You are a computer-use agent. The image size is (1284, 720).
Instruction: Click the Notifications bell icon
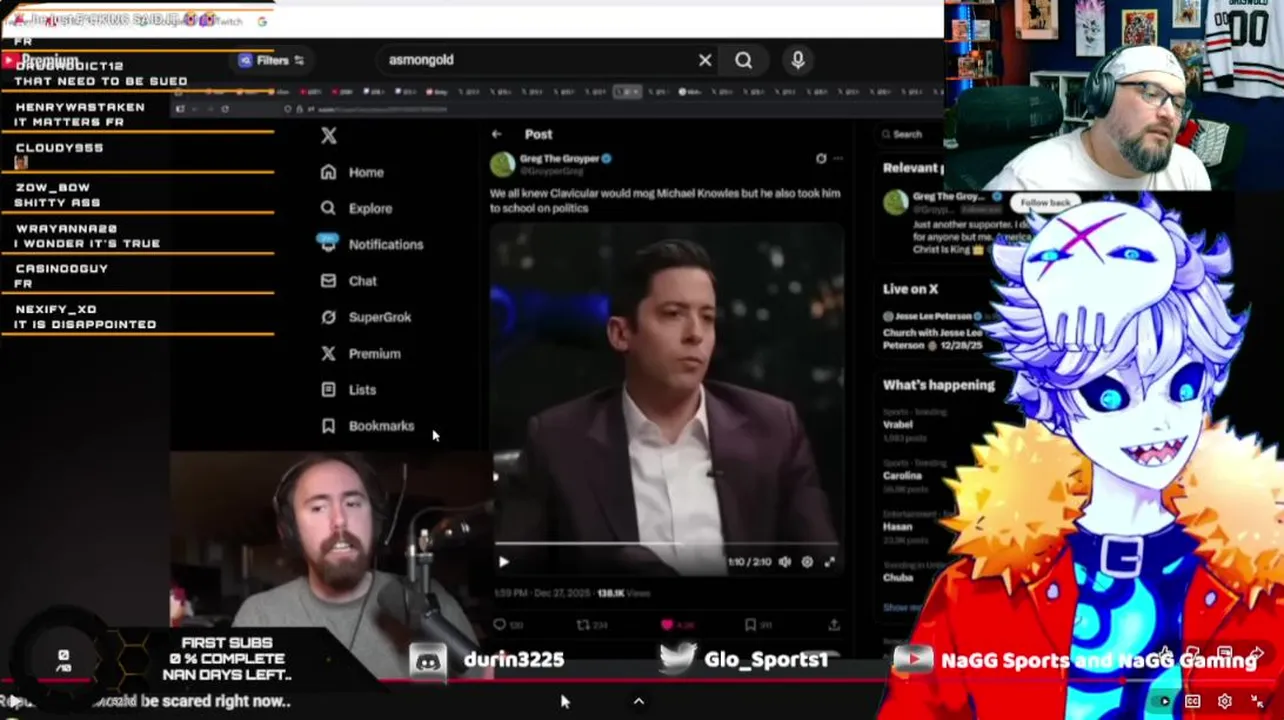point(328,244)
